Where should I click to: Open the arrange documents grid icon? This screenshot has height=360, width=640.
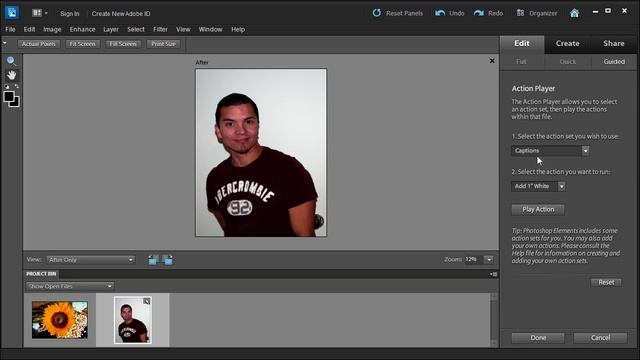pyautogui.click(x=37, y=13)
